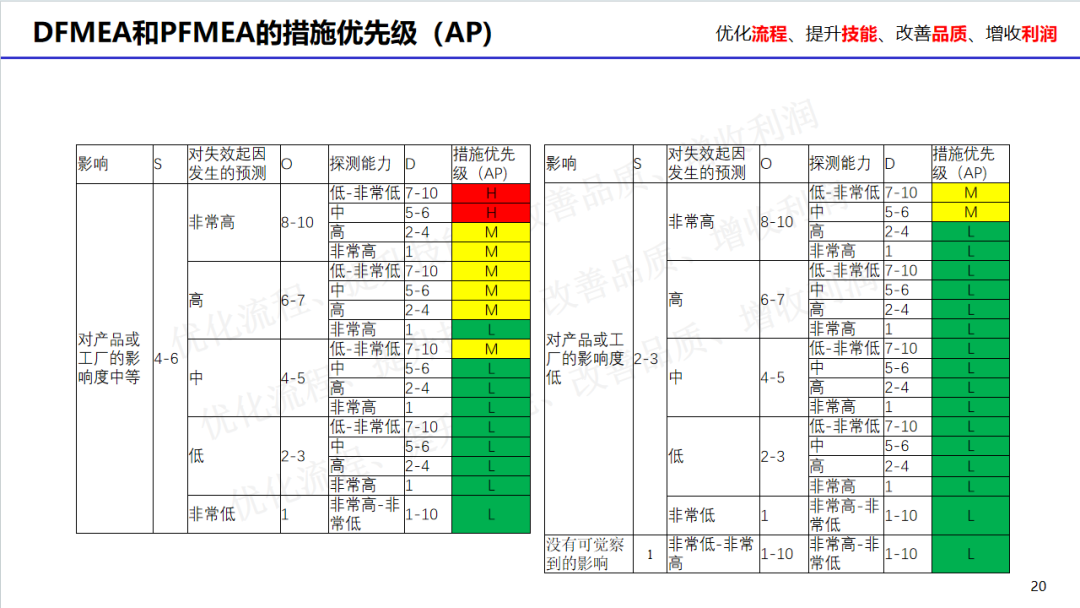Select the 对产品或工厂的影响度低 cell

tap(588, 358)
